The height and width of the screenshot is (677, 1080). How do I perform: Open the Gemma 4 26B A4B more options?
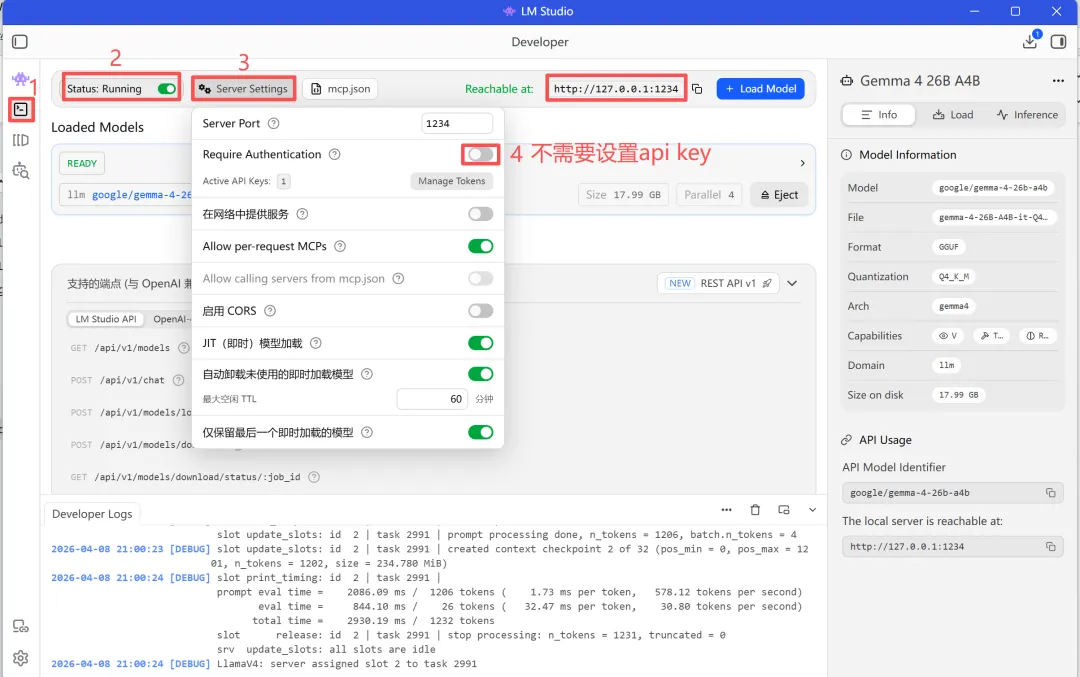click(1058, 81)
